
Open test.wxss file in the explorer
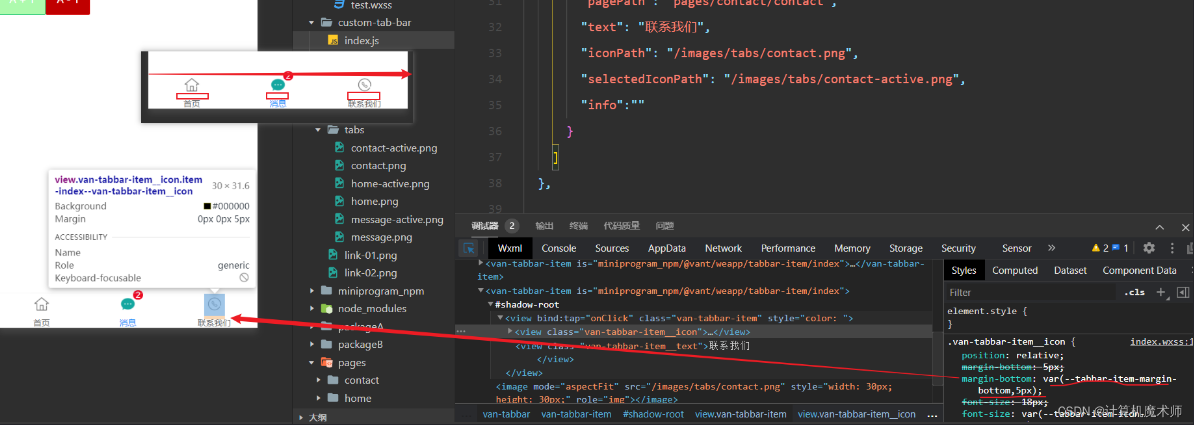point(371,5)
